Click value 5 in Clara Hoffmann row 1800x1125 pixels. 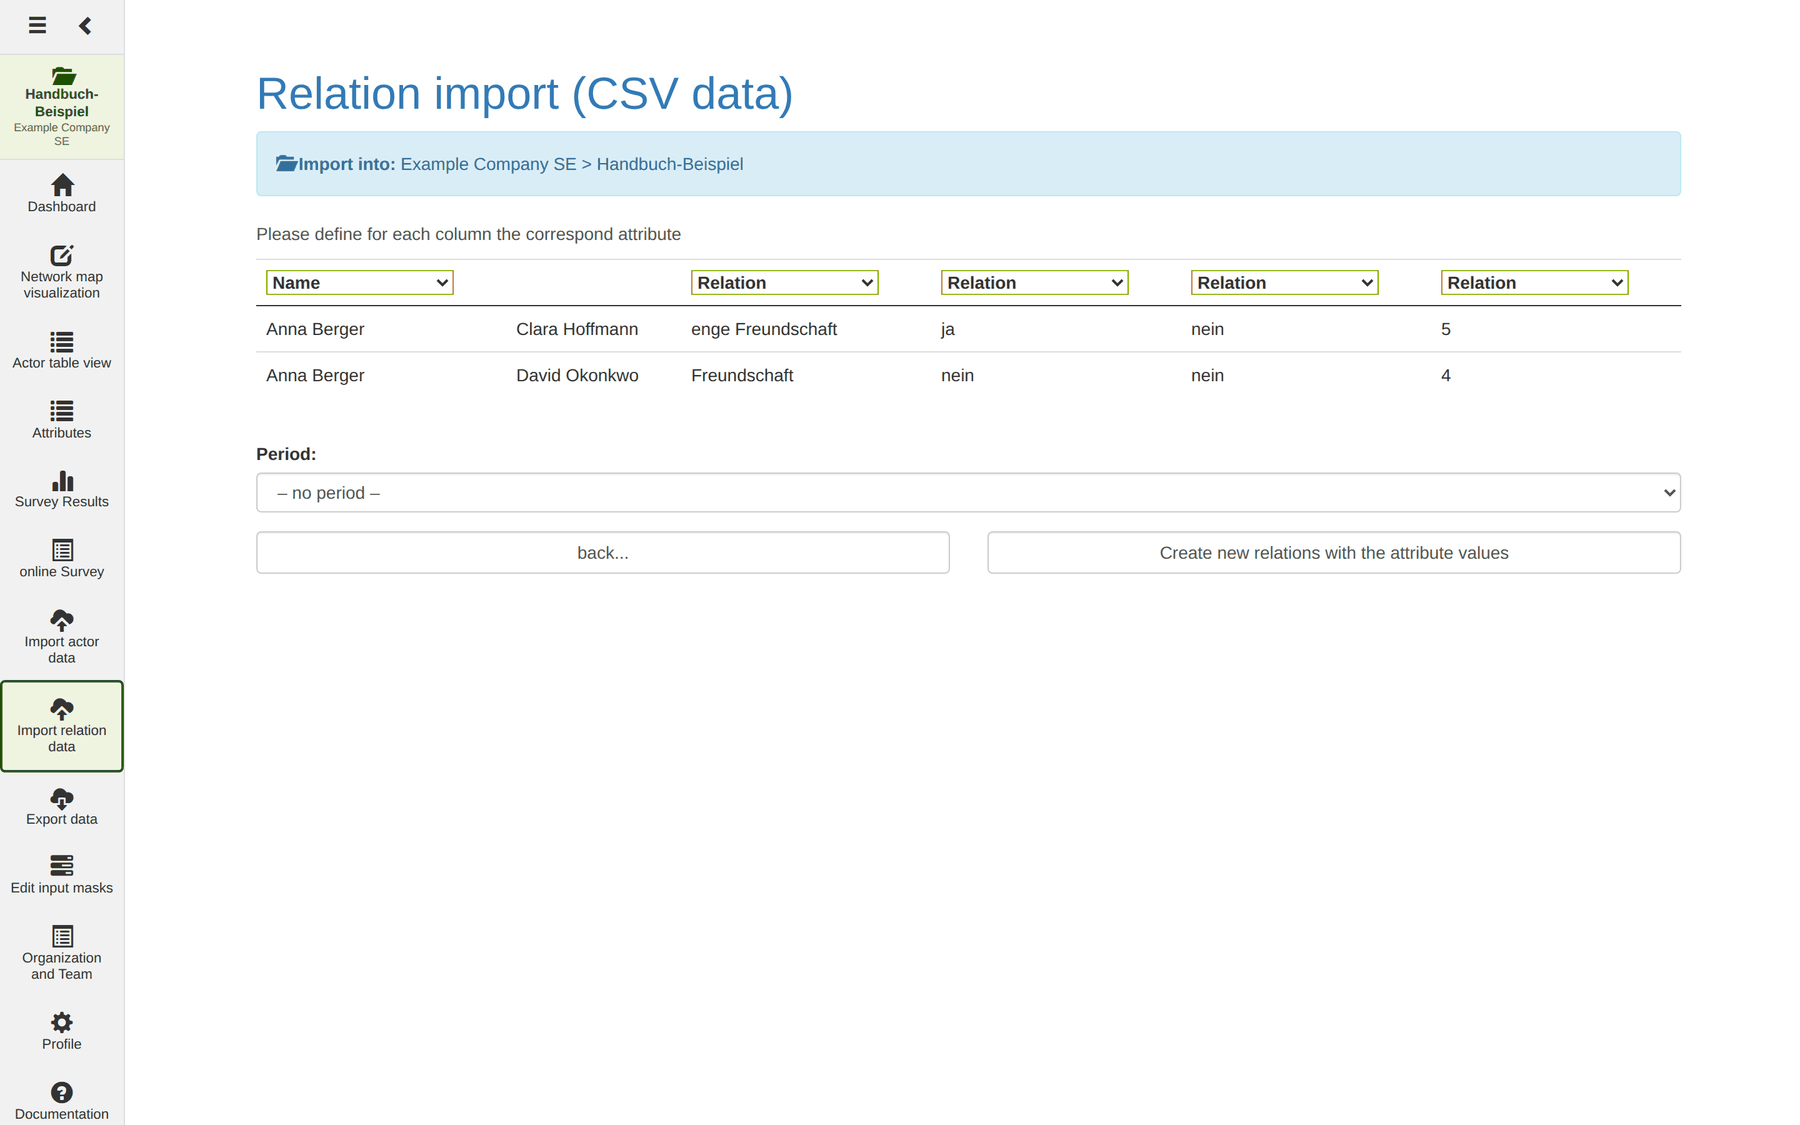[1446, 329]
